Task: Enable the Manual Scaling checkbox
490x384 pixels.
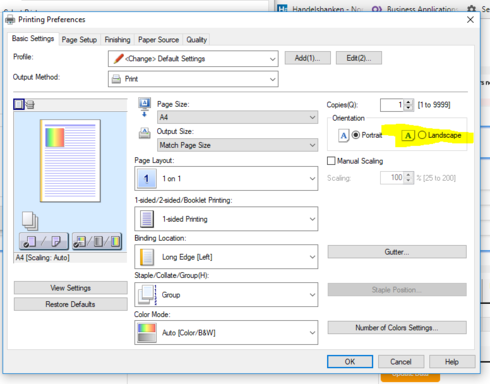Action: pos(331,161)
